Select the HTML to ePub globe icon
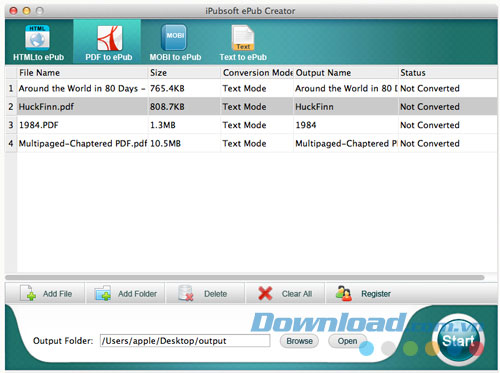Viewport: 500px width, 373px height. (x=37, y=37)
